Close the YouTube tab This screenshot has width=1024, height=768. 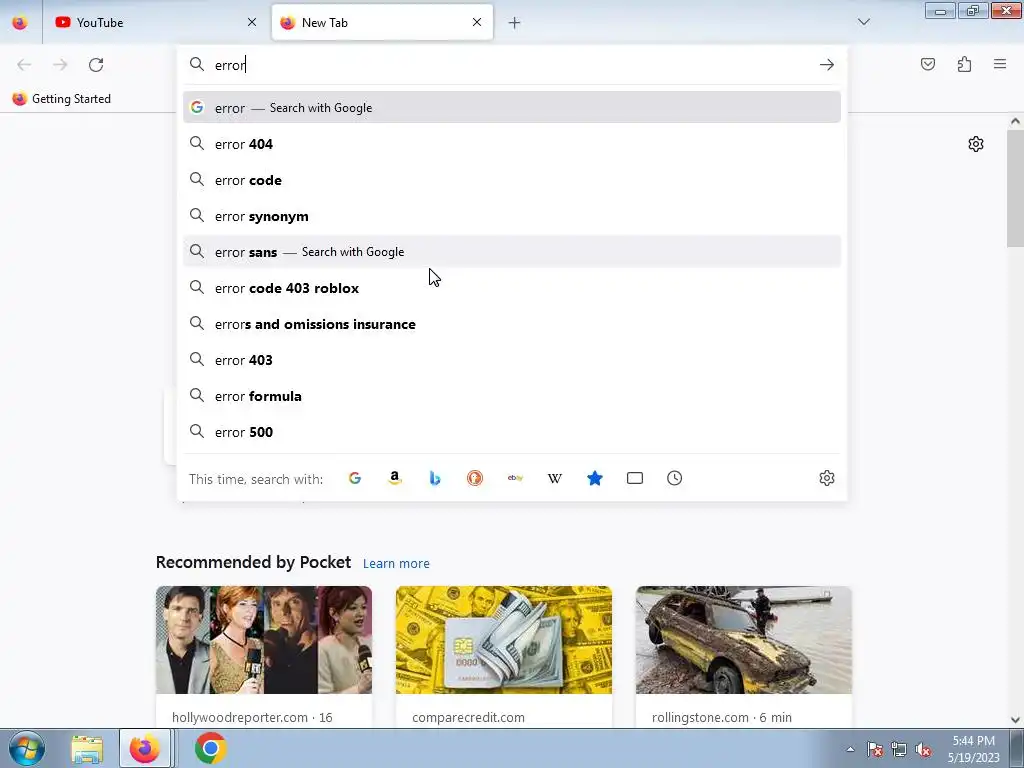tap(252, 22)
